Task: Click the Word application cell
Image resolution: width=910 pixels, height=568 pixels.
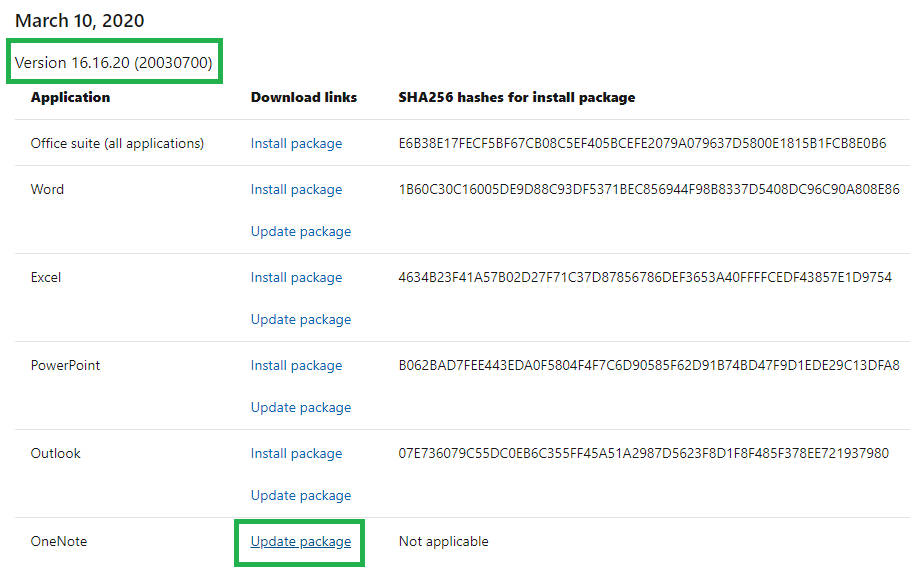Action: [47, 189]
